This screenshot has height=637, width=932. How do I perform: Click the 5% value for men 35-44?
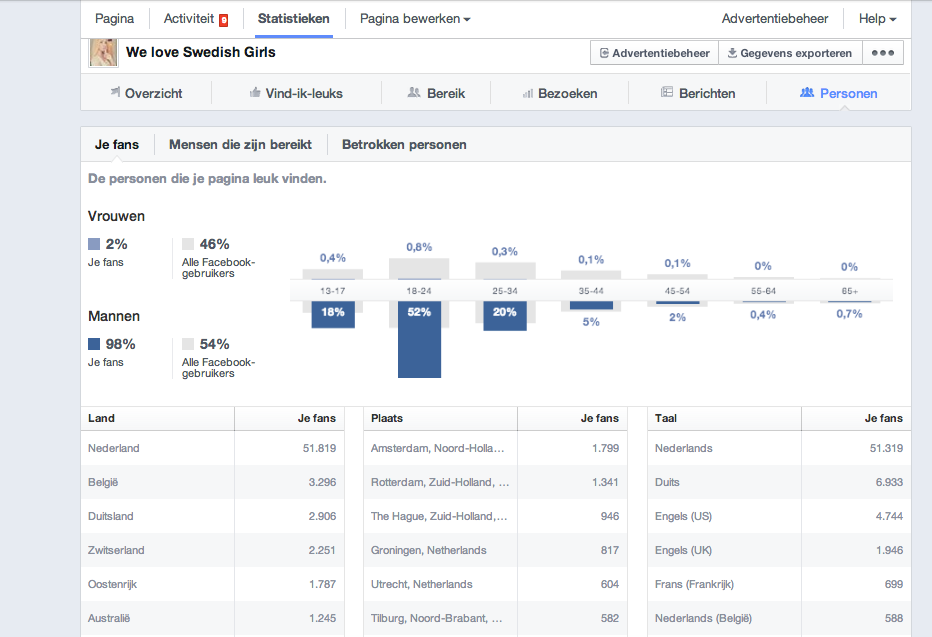(x=591, y=322)
